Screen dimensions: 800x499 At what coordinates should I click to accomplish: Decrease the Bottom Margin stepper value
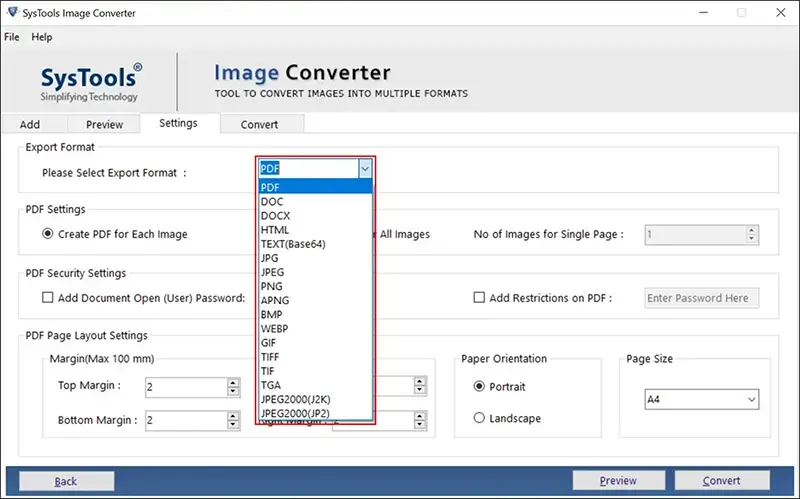click(233, 425)
